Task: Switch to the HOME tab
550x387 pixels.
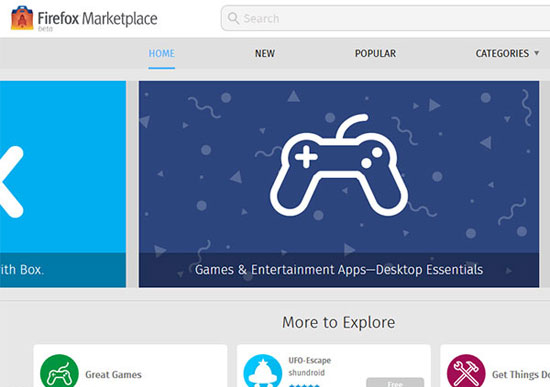Action: 162,53
